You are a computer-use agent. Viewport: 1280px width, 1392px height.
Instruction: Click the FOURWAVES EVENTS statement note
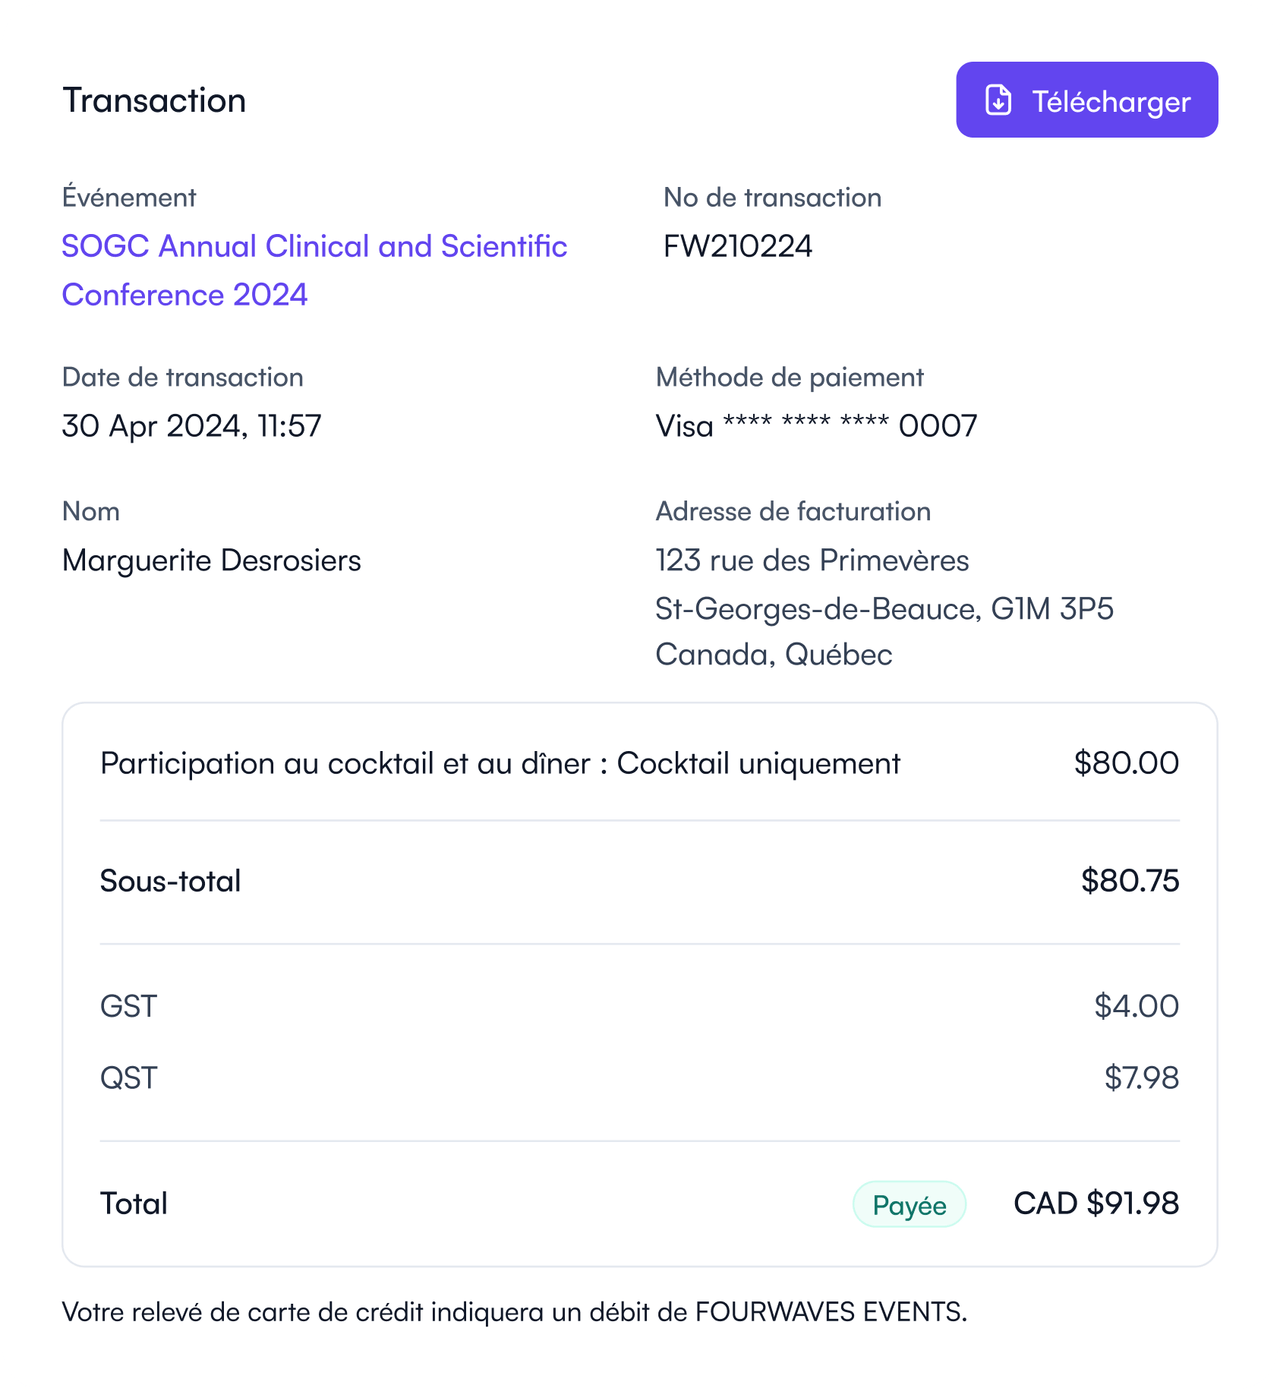514,1312
